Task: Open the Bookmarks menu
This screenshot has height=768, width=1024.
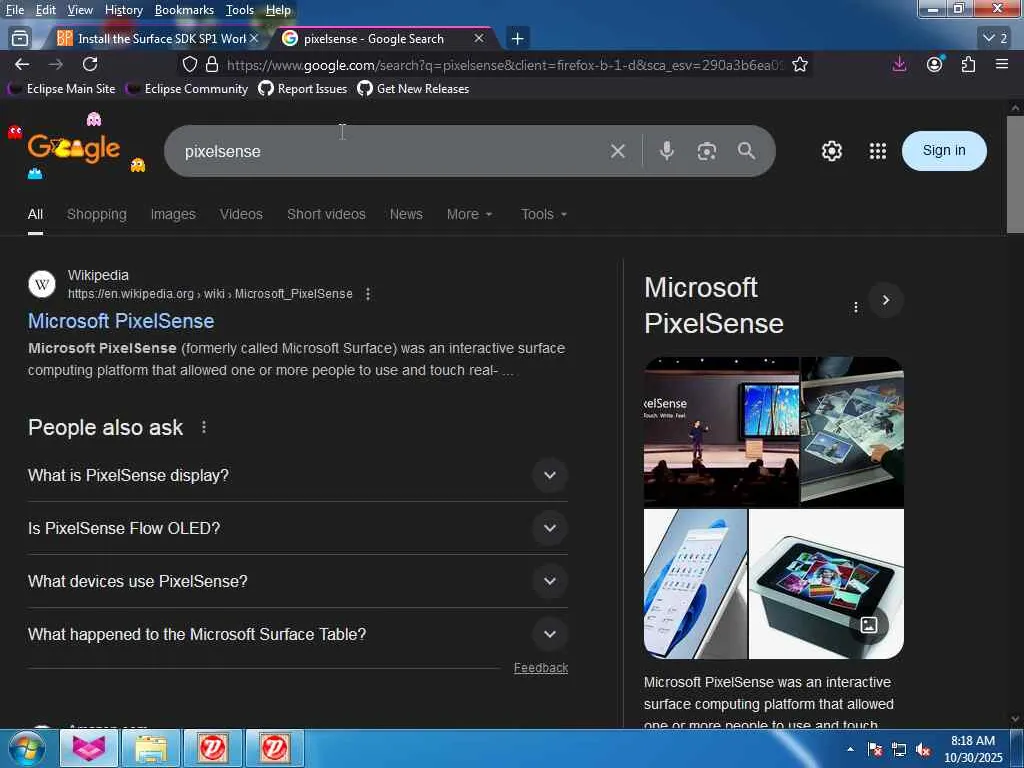Action: [x=184, y=10]
